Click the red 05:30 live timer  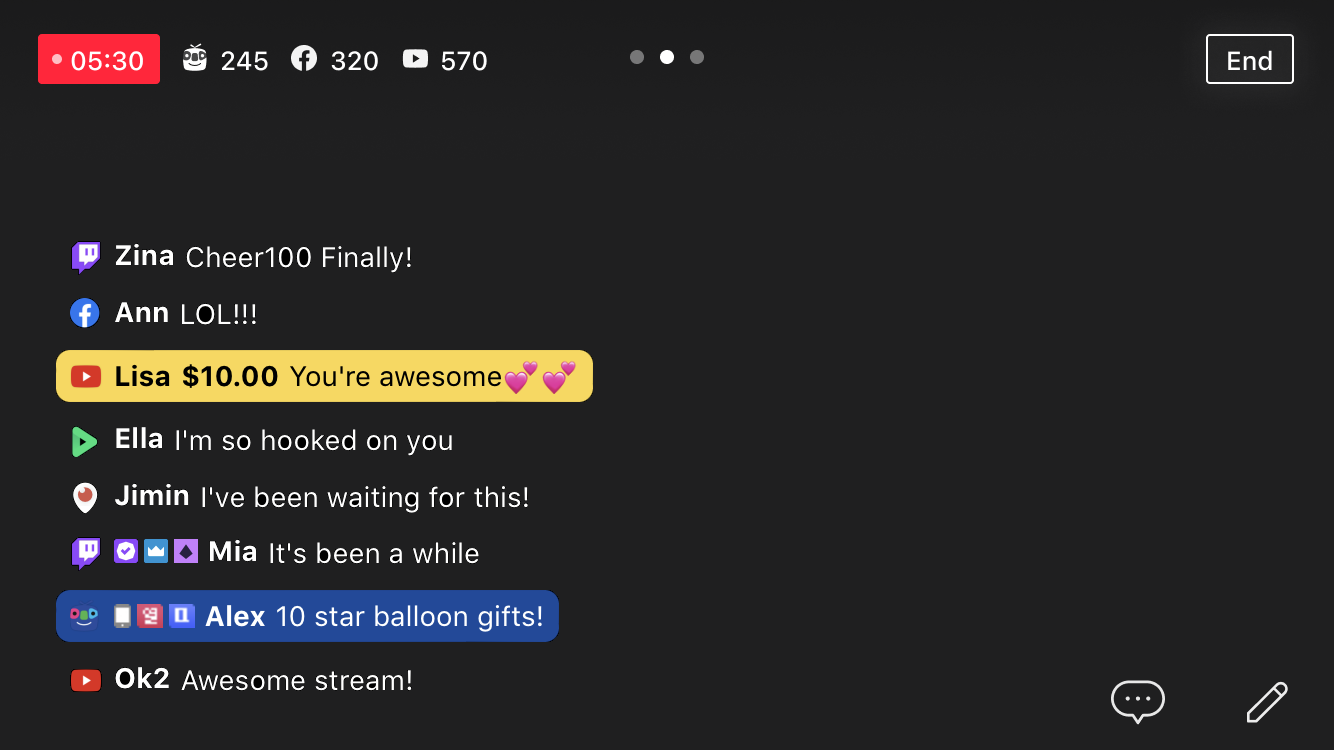tap(99, 60)
